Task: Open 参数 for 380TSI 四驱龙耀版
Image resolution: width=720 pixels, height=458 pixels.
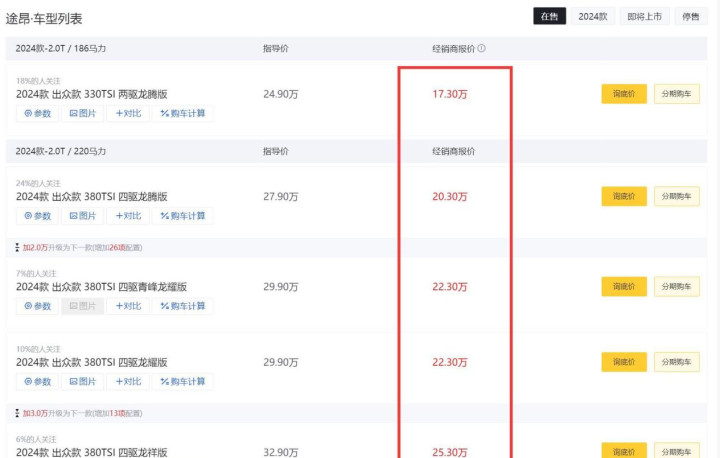Action: [x=37, y=381]
